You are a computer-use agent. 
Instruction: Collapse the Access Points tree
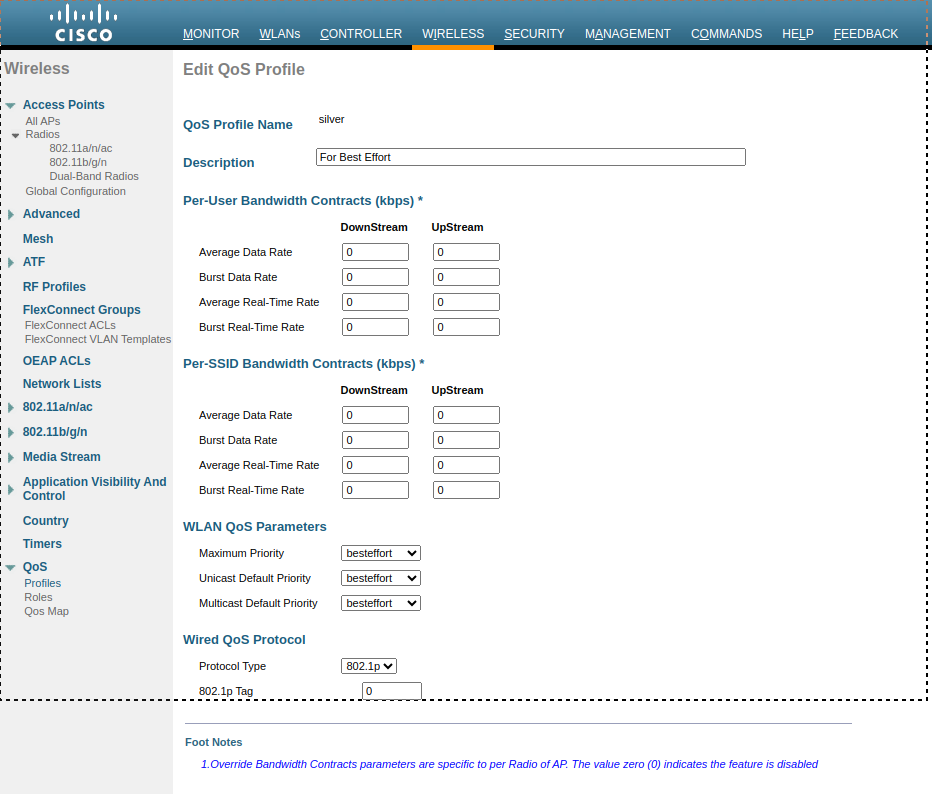click(11, 104)
